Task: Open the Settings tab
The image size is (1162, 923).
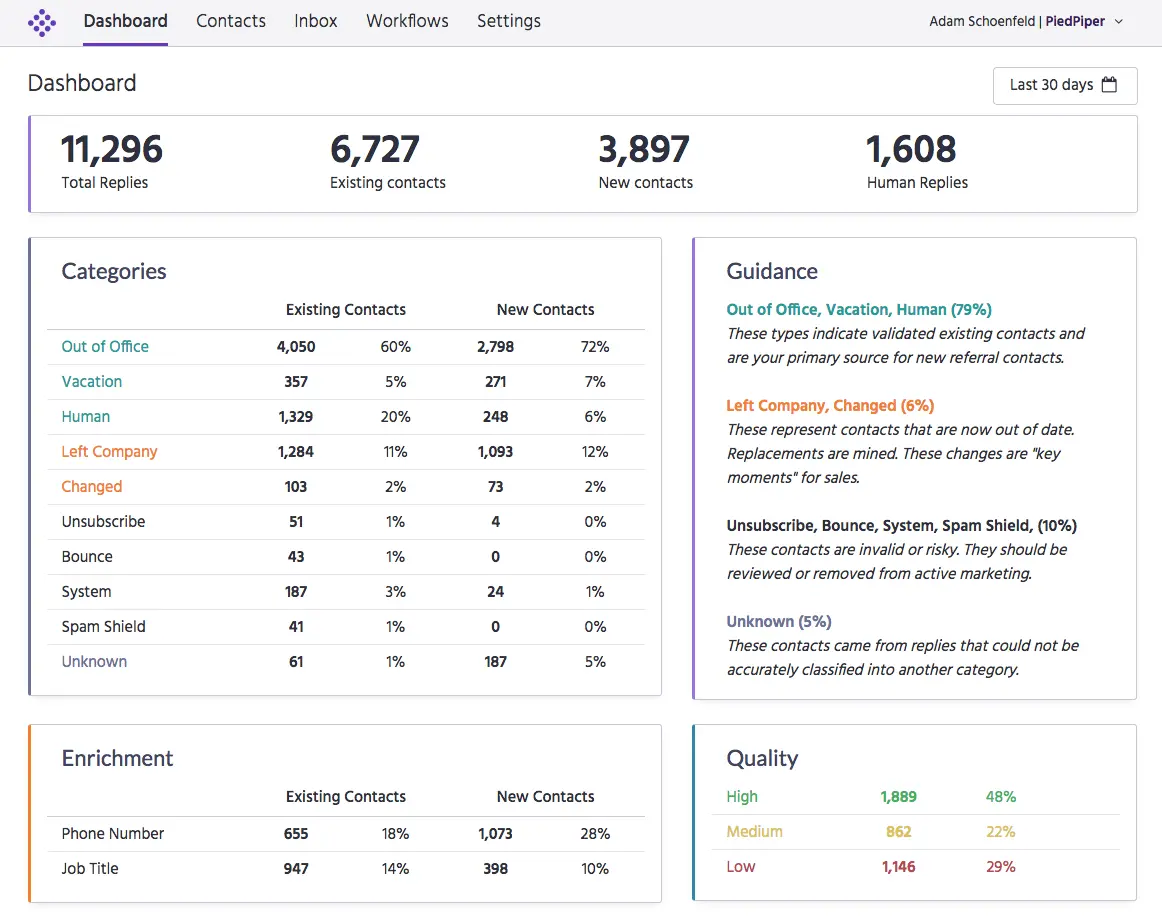Action: point(508,21)
